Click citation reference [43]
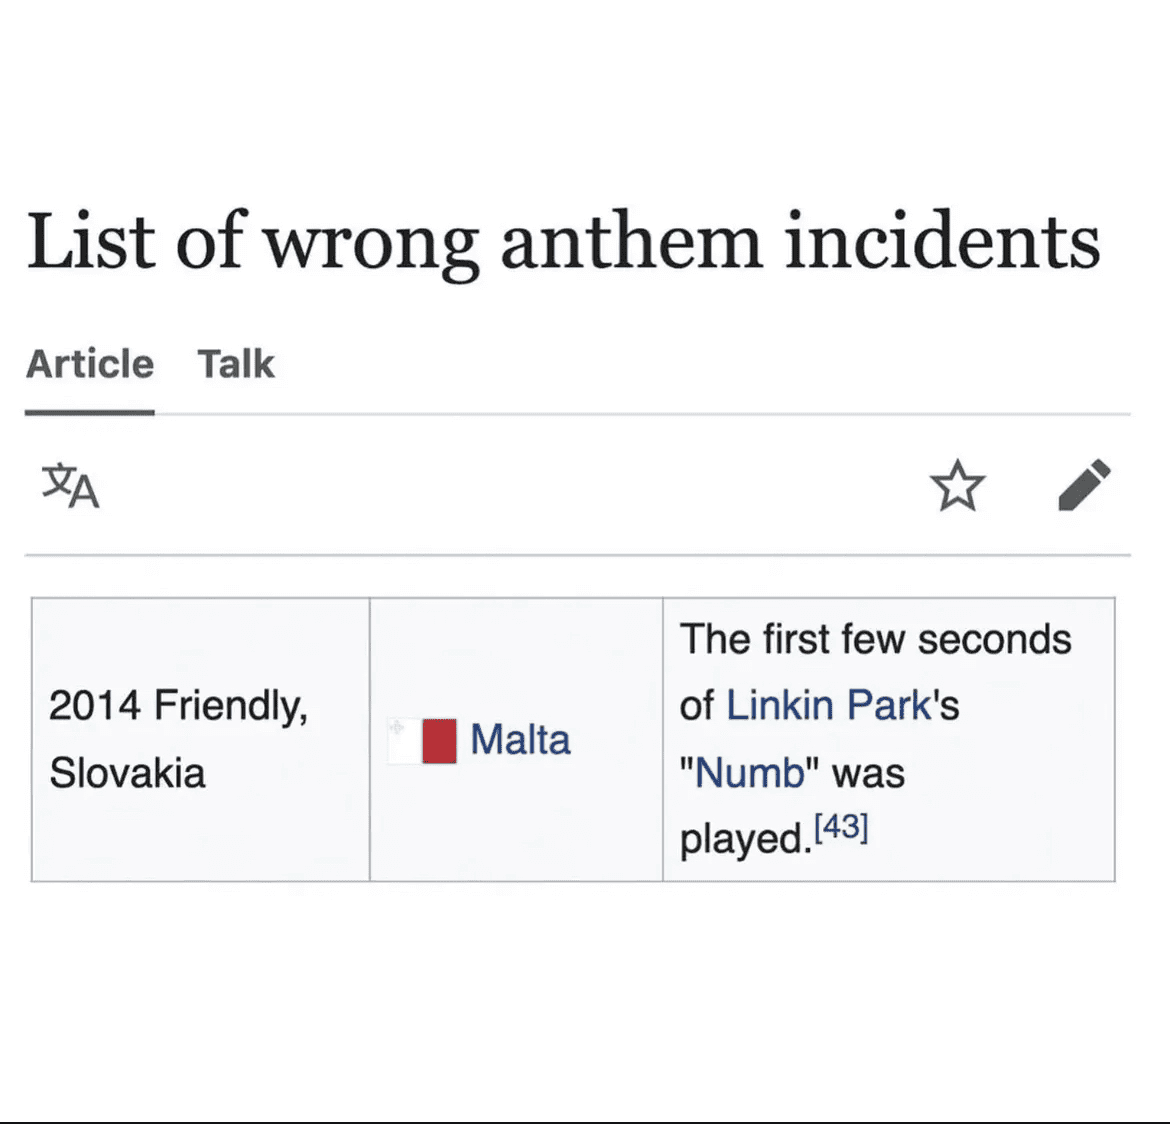The width and height of the screenshot is (1170, 1124). (x=841, y=828)
